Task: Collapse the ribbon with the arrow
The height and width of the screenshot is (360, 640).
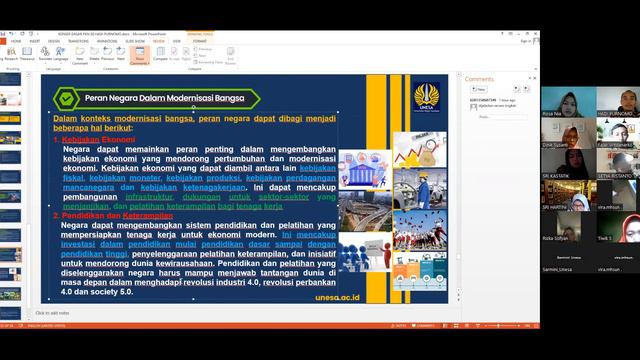Action: point(535,69)
